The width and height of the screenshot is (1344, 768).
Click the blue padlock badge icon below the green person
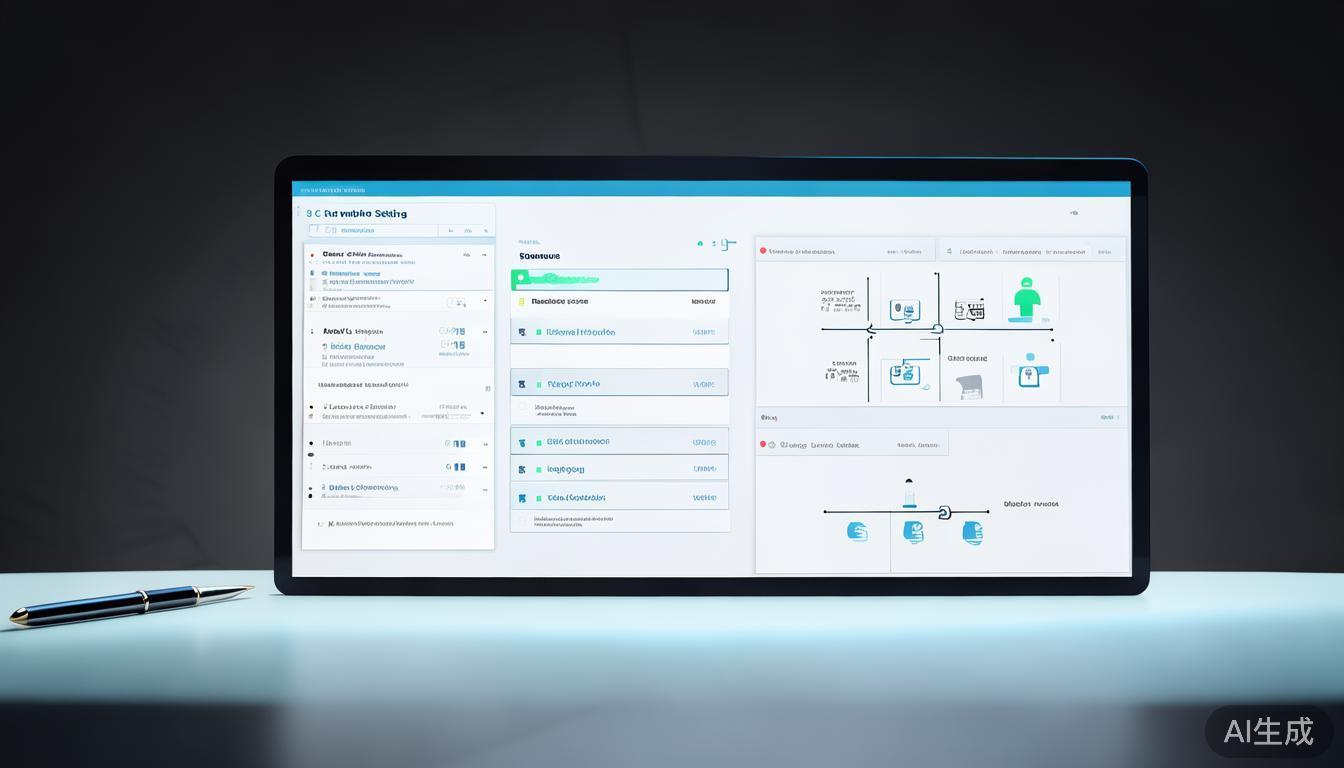click(1028, 375)
